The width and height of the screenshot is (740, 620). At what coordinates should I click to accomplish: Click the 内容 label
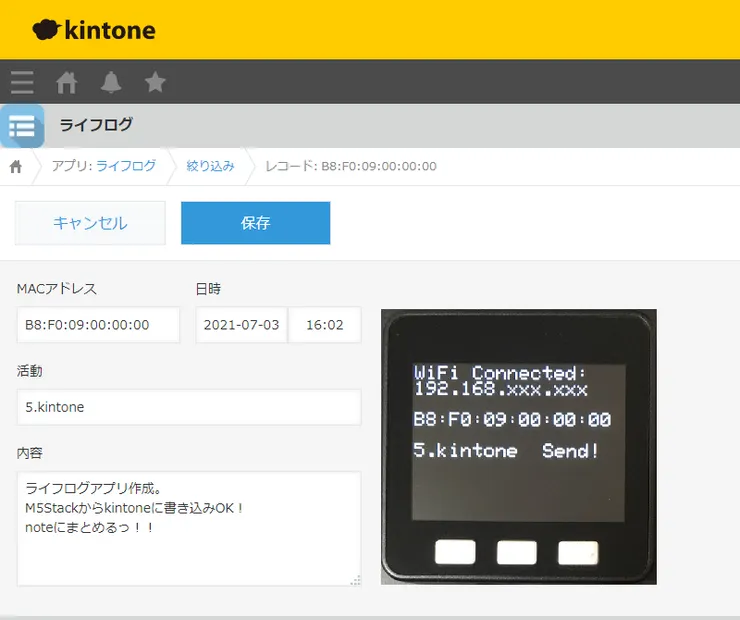pos(30,453)
